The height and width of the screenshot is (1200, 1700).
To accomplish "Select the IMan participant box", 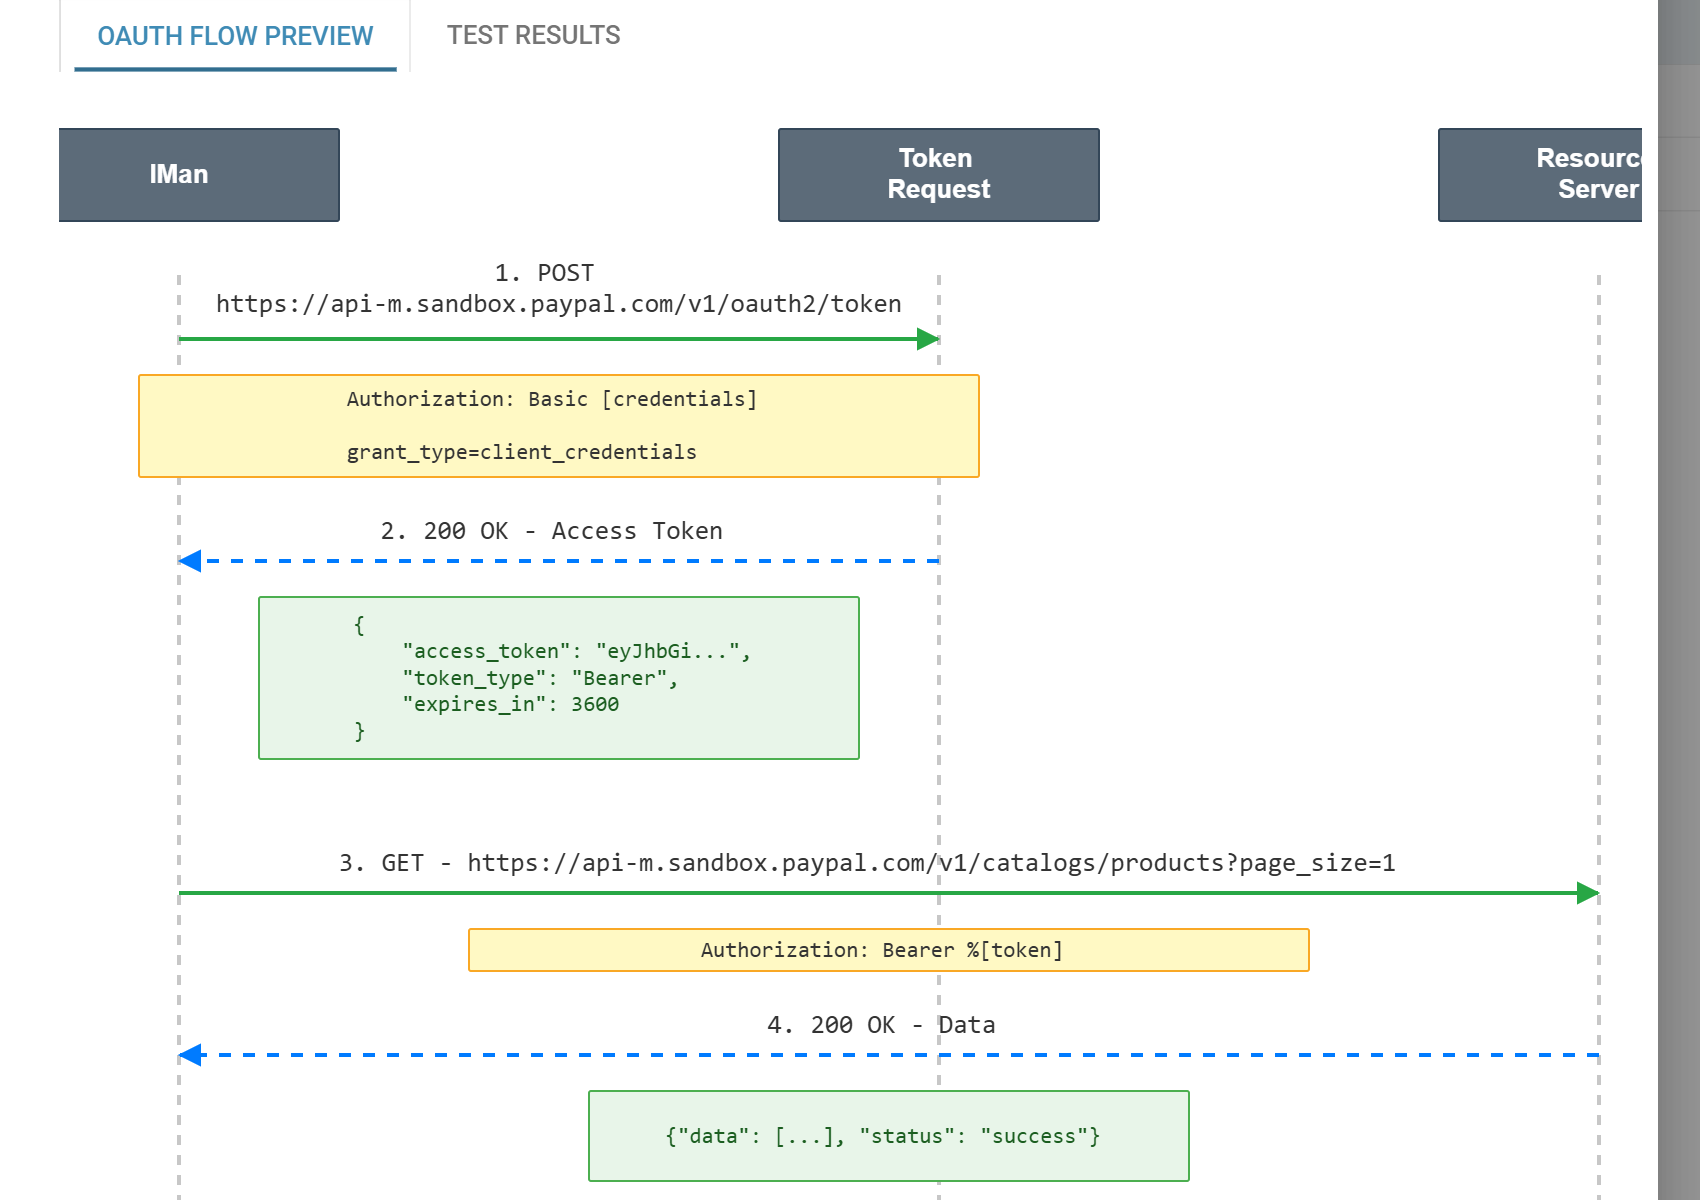I will point(199,174).
